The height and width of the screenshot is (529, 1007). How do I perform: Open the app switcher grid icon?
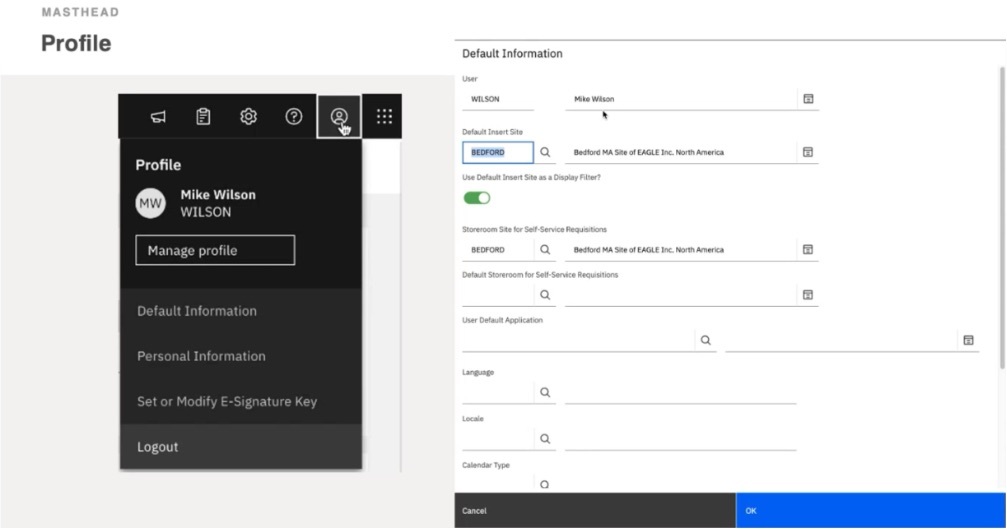384,117
